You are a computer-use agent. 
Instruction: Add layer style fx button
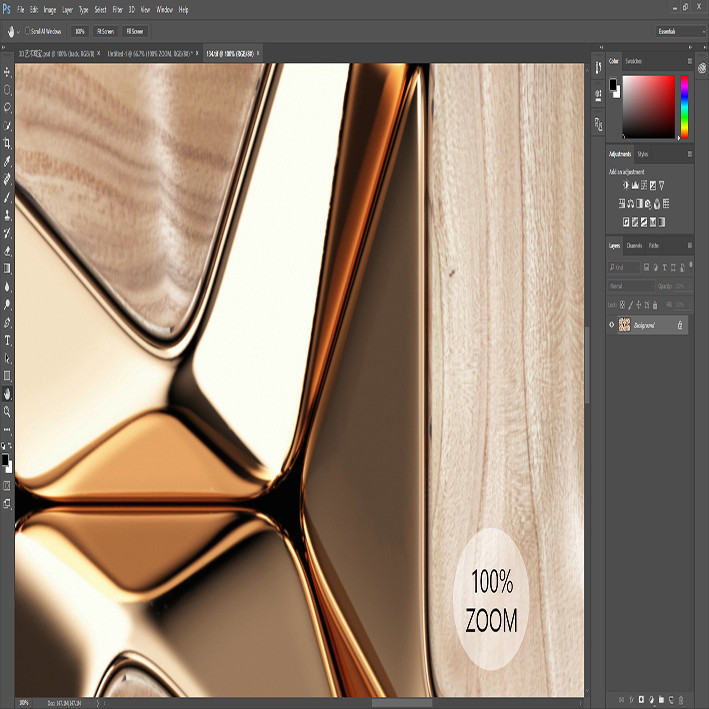pos(632,700)
